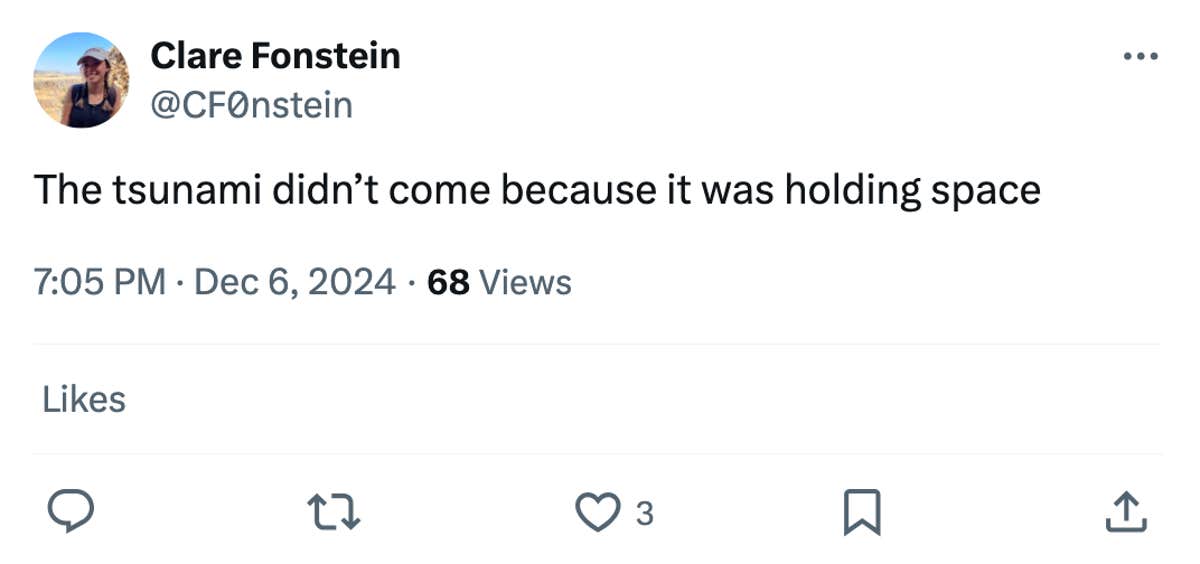This screenshot has width=1200, height=564.
Task: Open Clare Fonstein's profile picture
Action: pos(81,80)
